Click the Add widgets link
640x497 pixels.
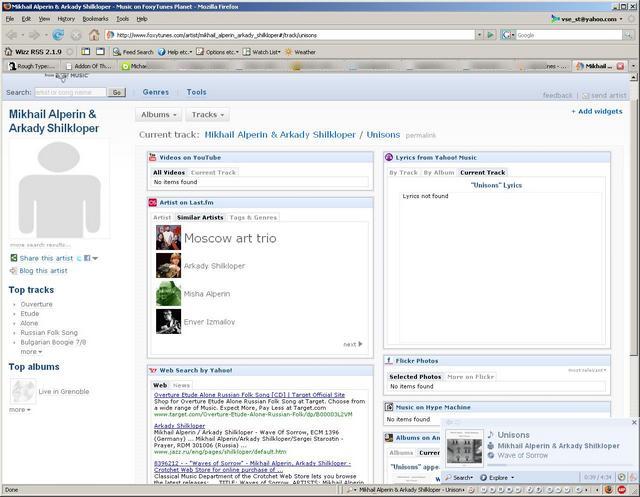click(x=597, y=111)
